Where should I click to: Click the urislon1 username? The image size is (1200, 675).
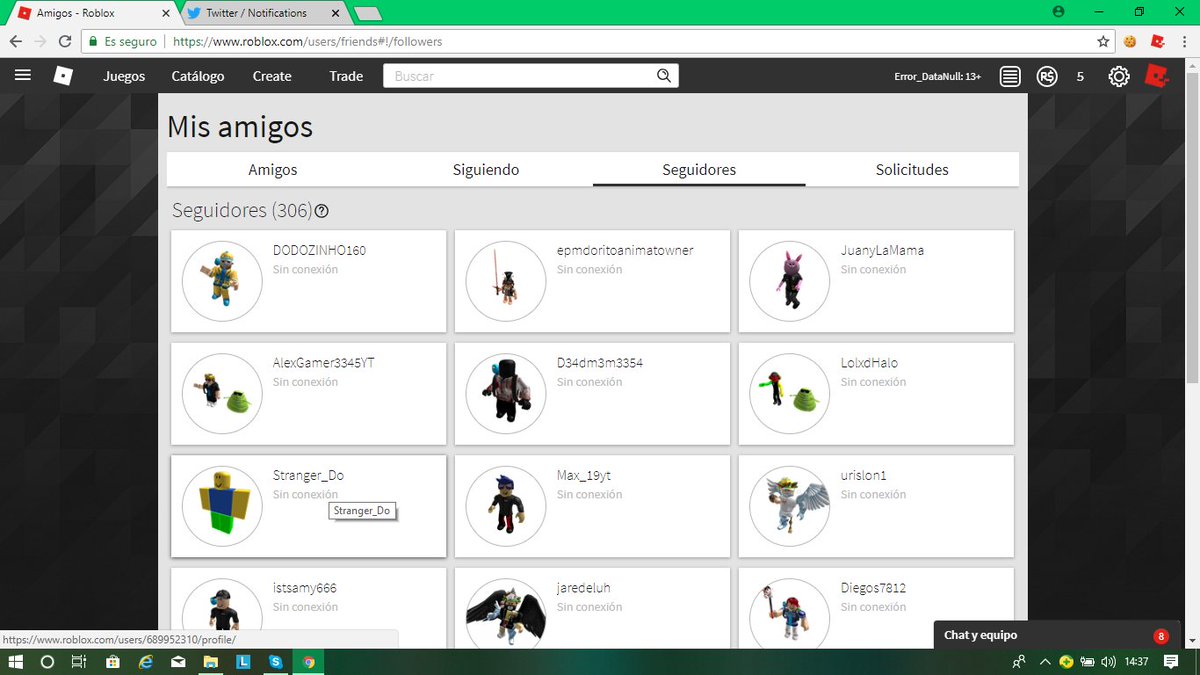pos(864,475)
